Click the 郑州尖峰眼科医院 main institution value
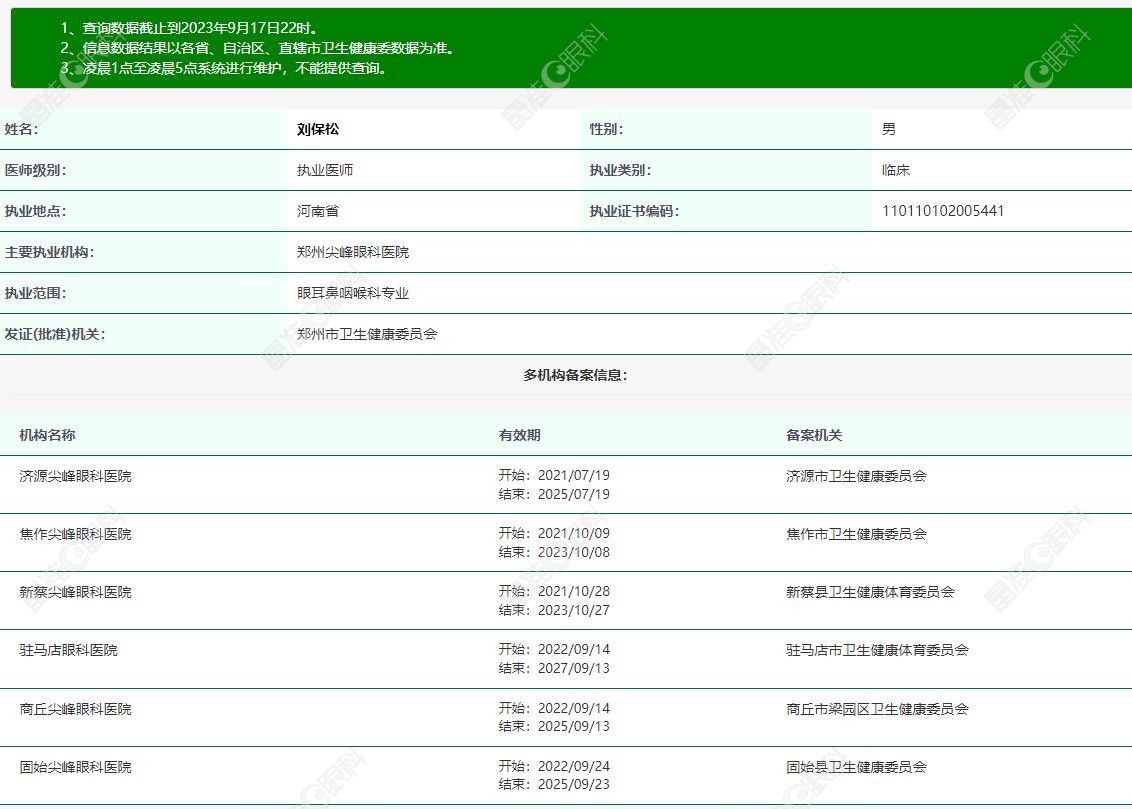Screen dimensions: 1132x809 [x=353, y=252]
